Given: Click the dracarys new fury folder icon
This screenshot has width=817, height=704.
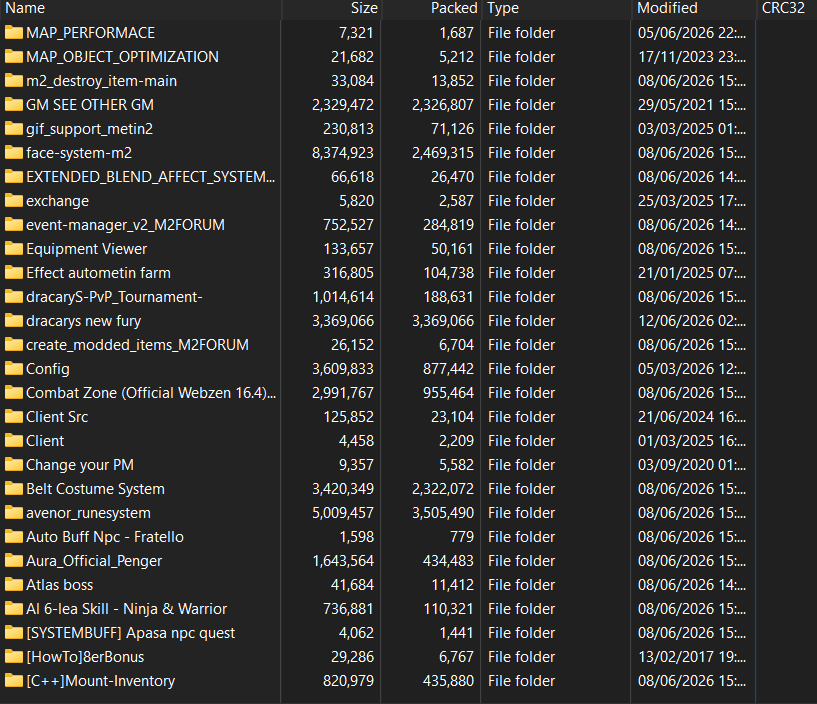Looking at the screenshot, I should click(x=14, y=320).
